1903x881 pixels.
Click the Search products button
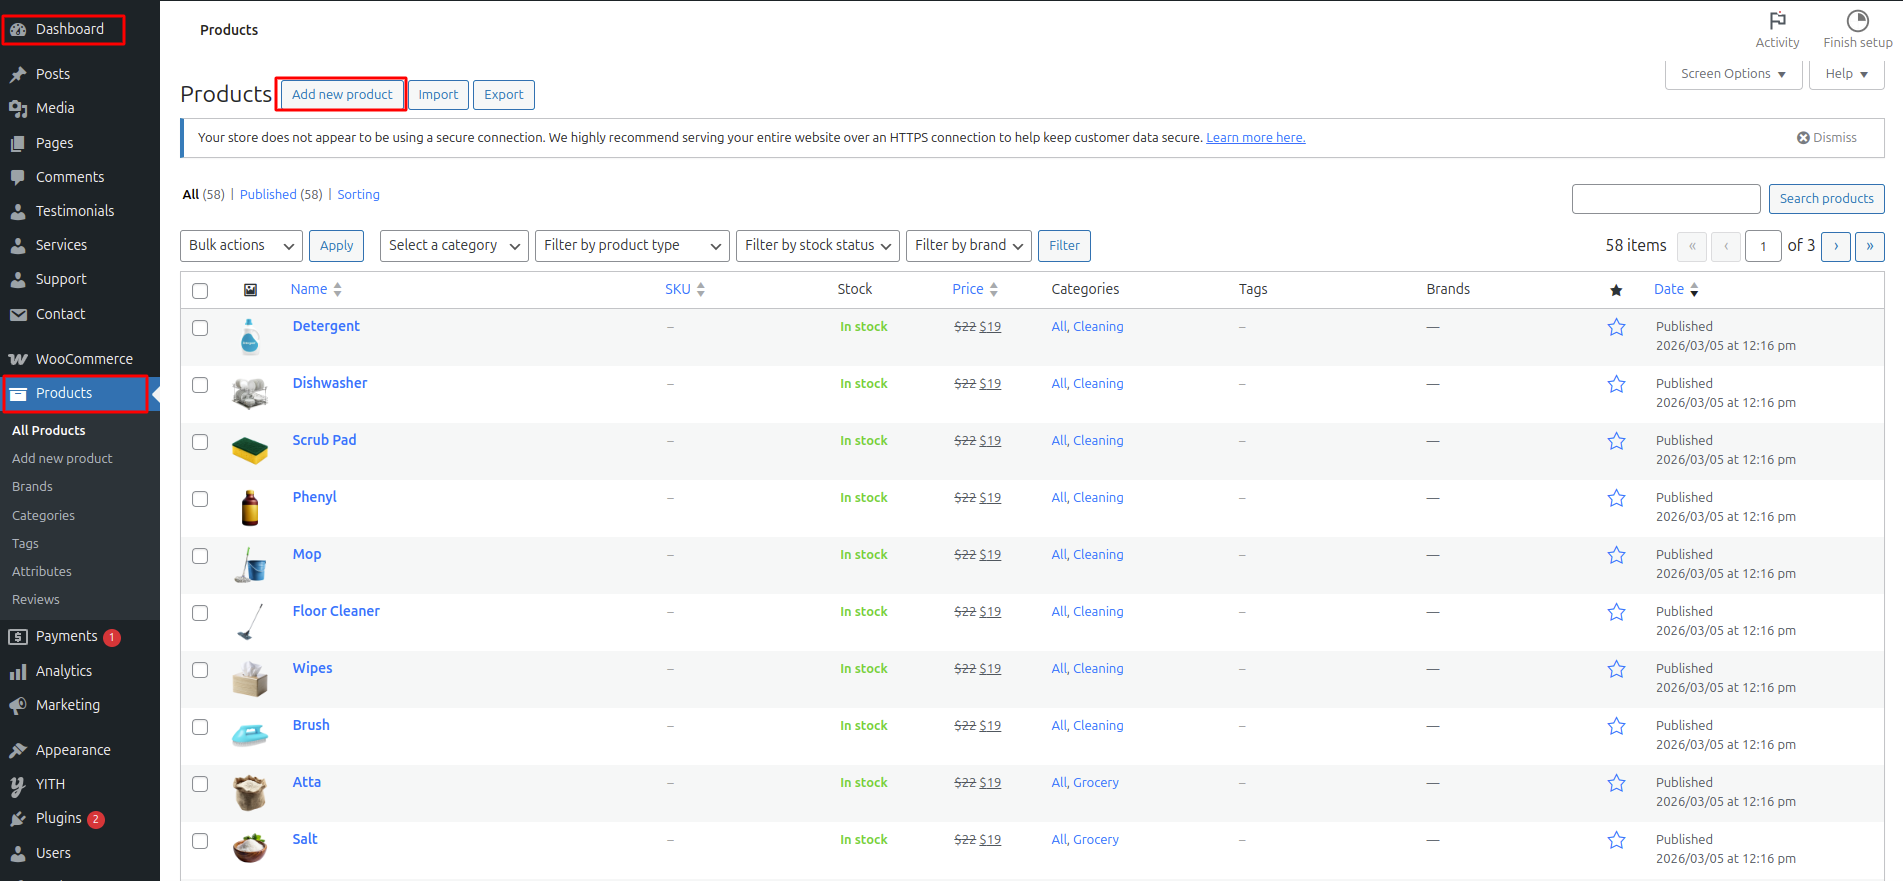coord(1826,199)
